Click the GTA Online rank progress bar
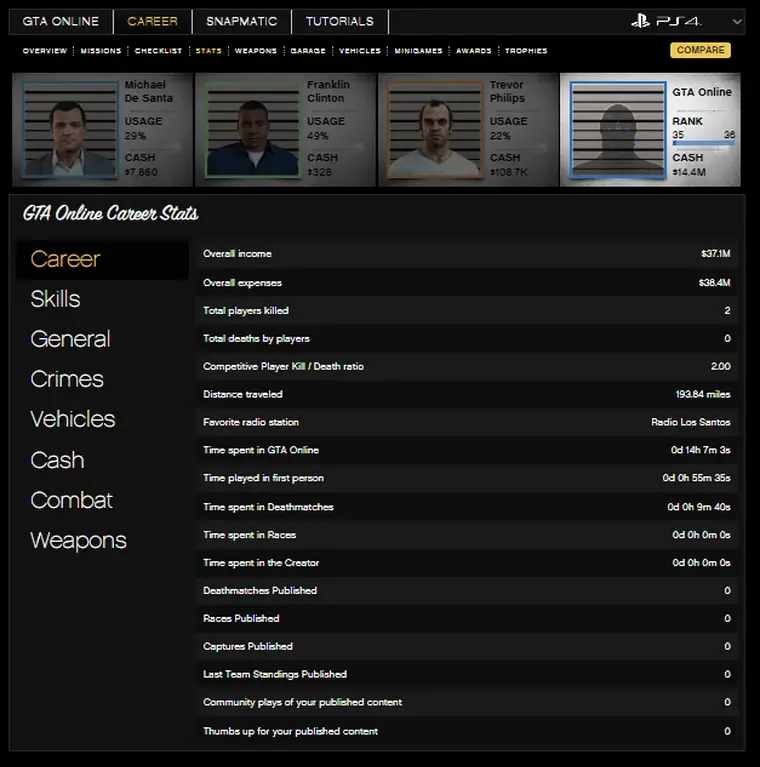The width and height of the screenshot is (760, 767). [x=703, y=143]
